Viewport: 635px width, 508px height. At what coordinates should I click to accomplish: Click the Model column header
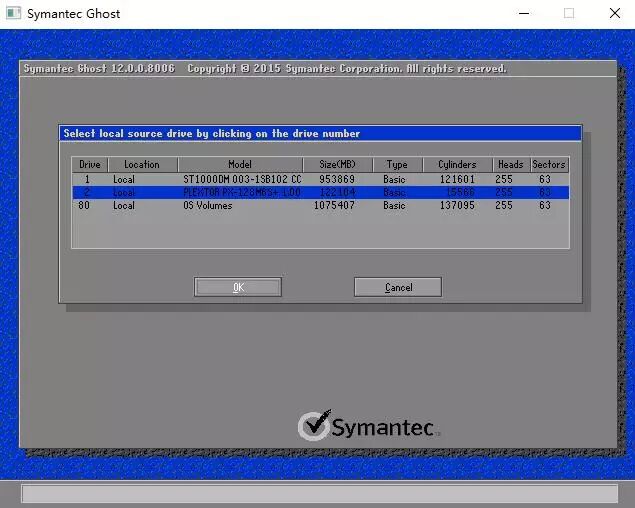(240, 164)
